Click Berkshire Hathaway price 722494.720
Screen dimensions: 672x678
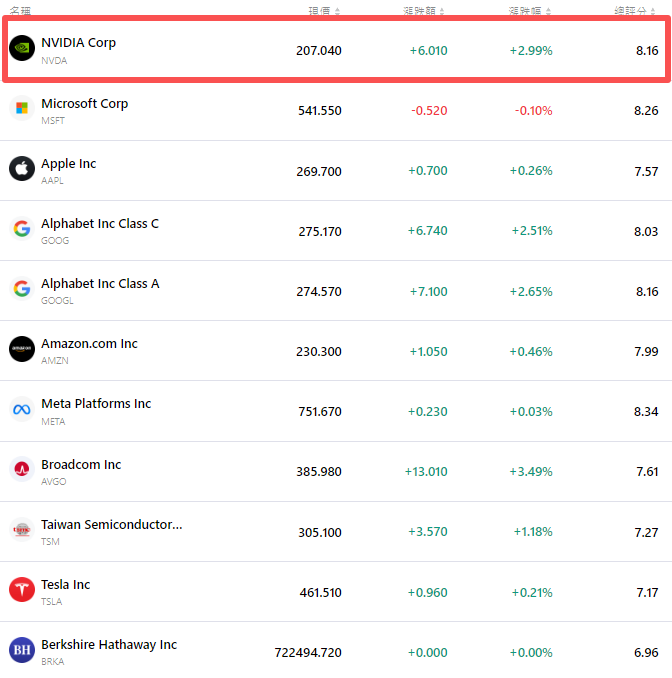coord(308,652)
